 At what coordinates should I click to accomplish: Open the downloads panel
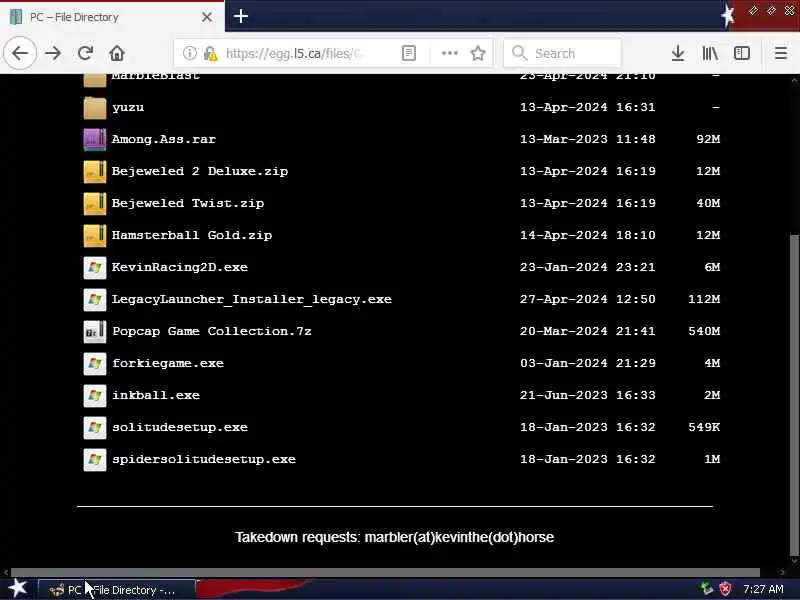coord(678,53)
